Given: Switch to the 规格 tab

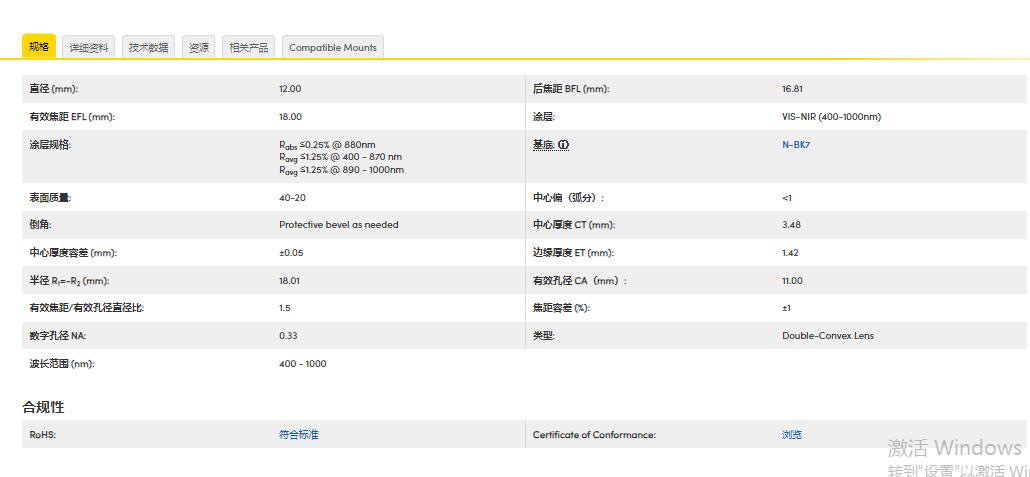Looking at the screenshot, I should pyautogui.click(x=39, y=47).
